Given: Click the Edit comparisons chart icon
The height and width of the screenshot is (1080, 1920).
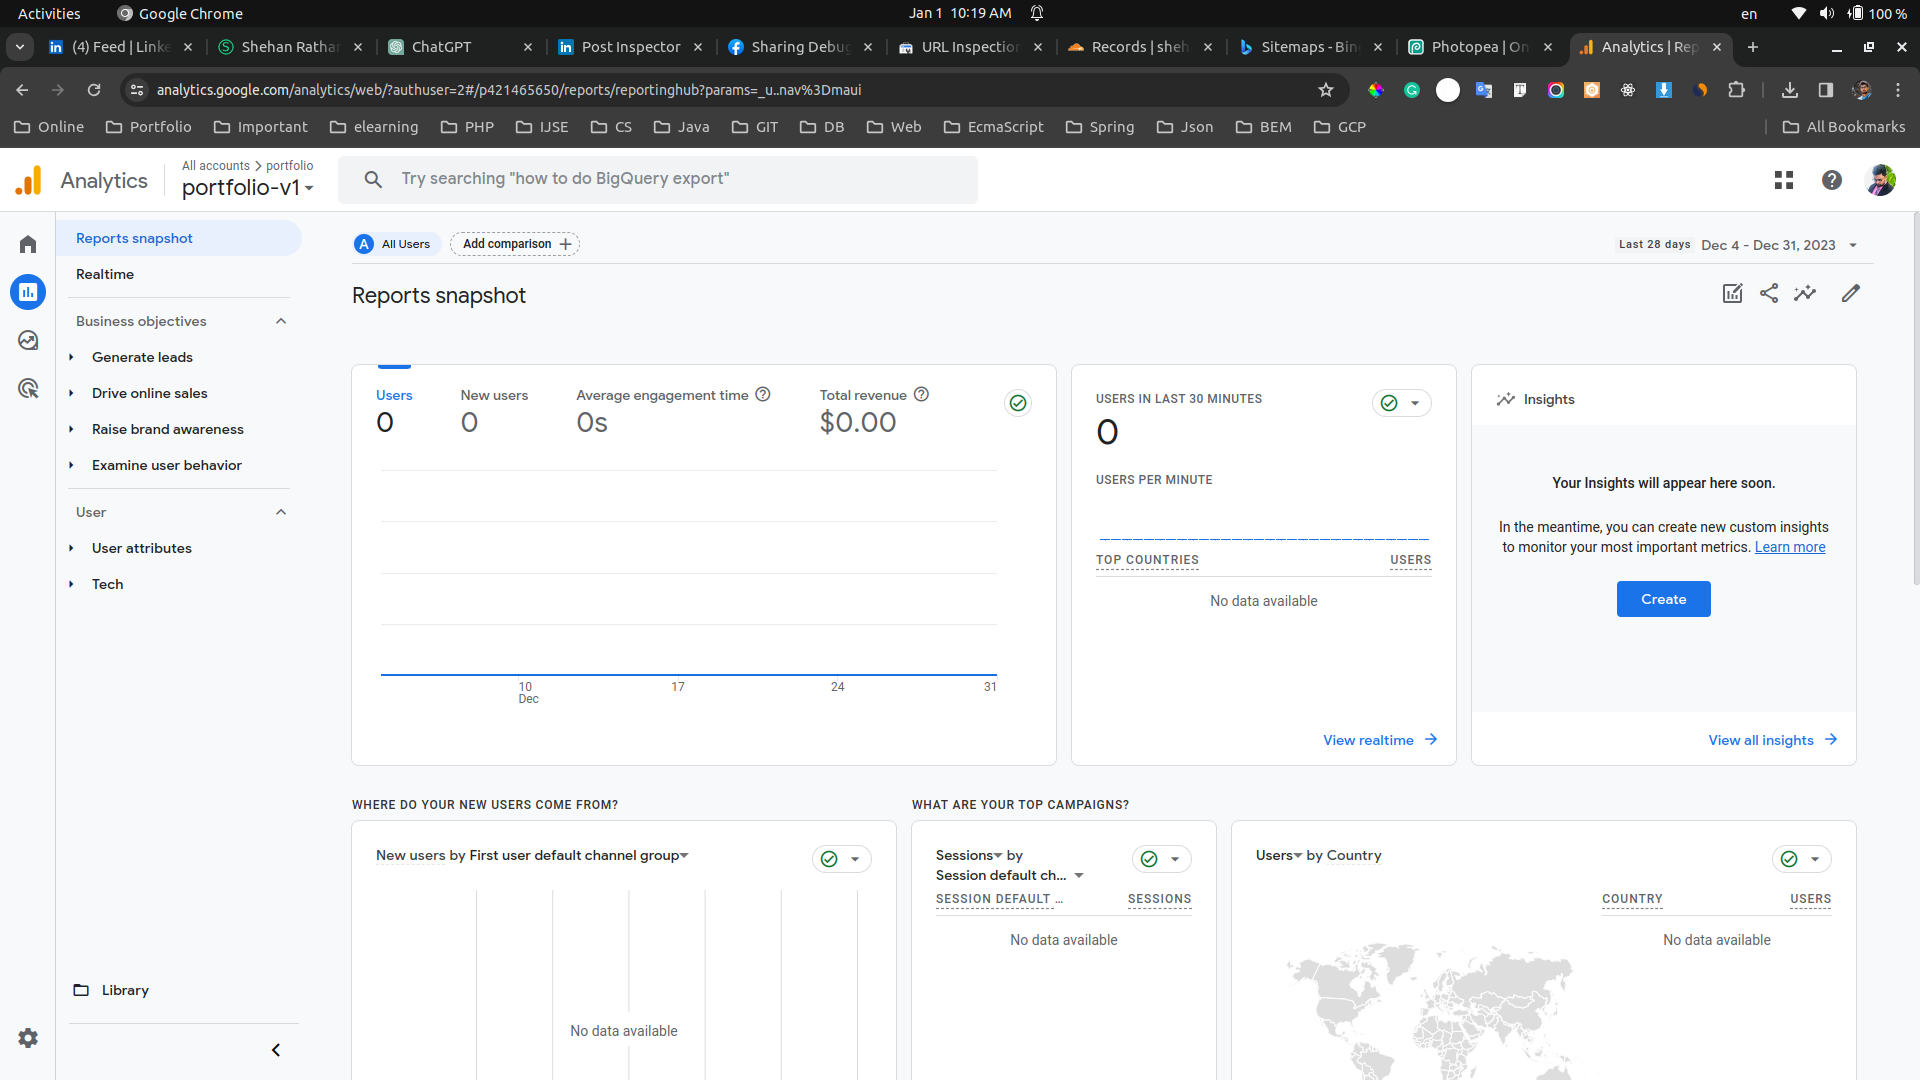Looking at the screenshot, I should click(1732, 293).
